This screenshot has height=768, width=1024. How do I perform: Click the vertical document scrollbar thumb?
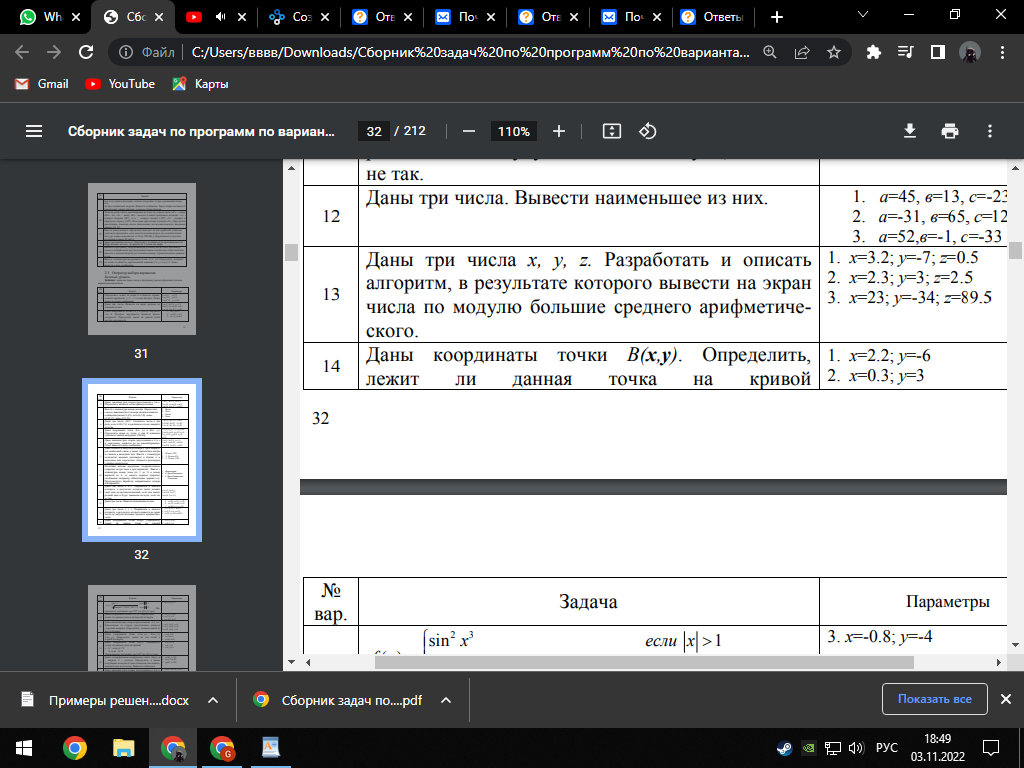(x=1015, y=251)
